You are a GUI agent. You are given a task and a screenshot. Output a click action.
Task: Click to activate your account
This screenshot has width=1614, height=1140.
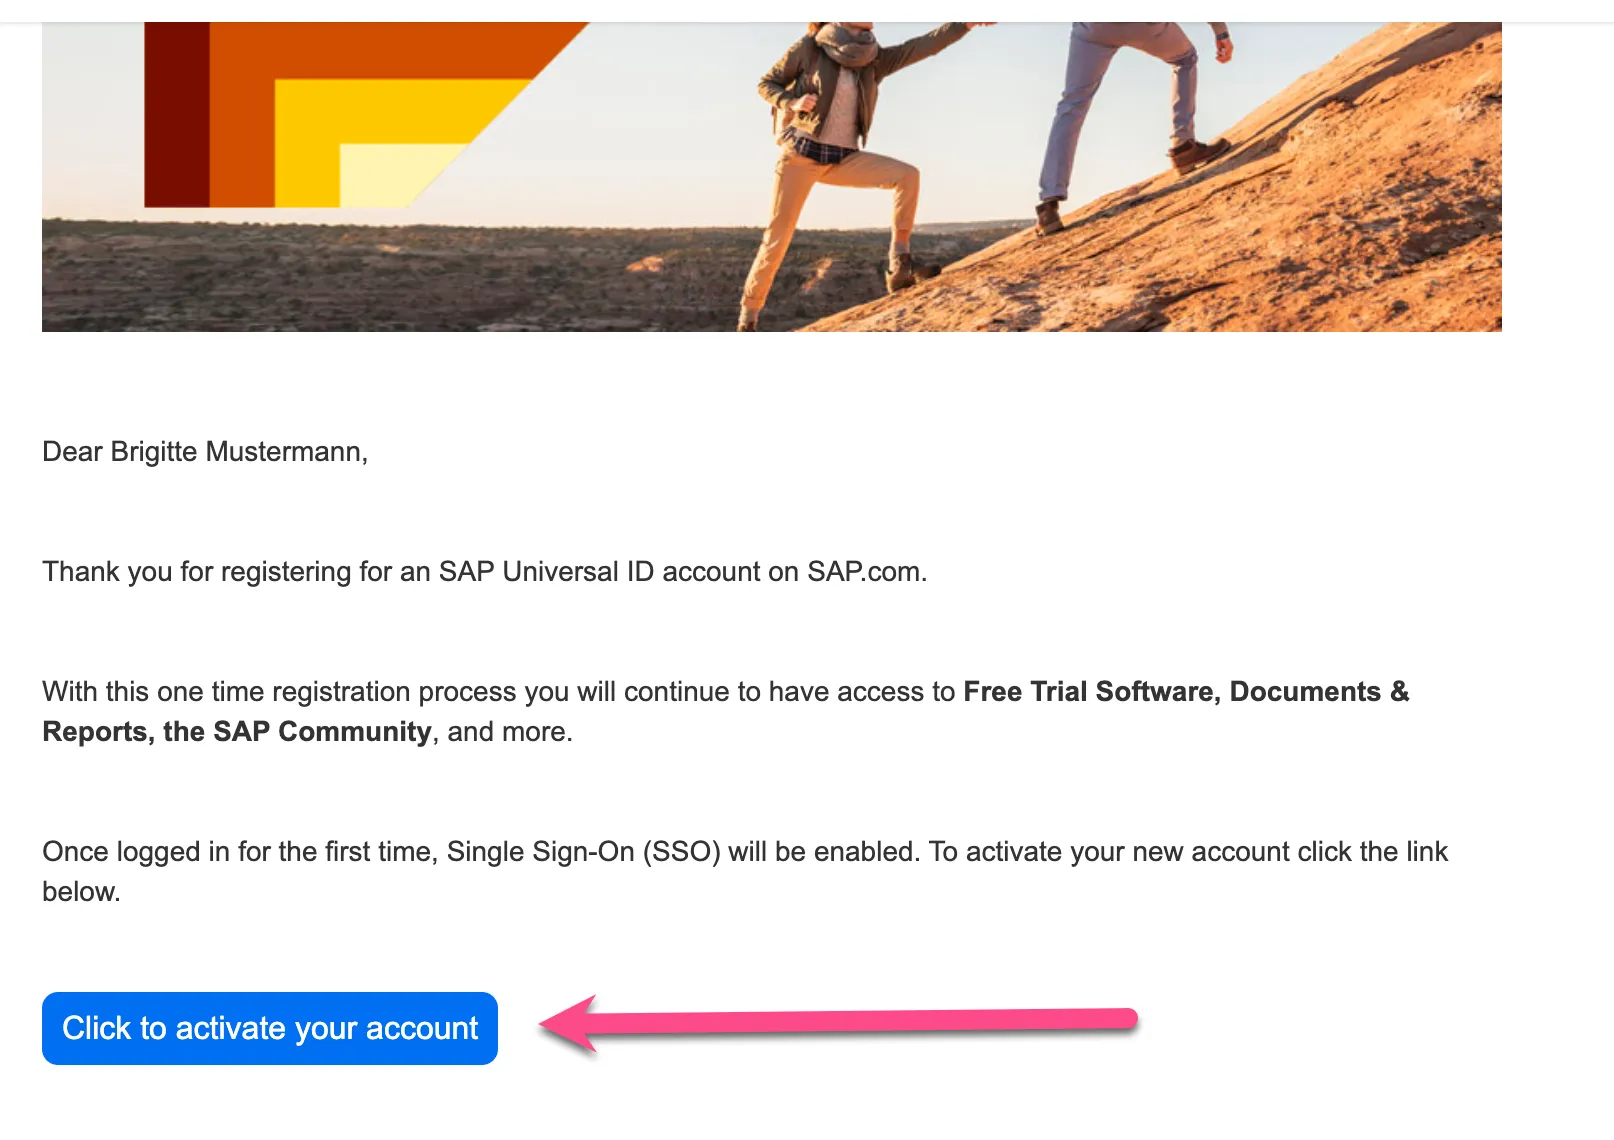click(x=268, y=1028)
